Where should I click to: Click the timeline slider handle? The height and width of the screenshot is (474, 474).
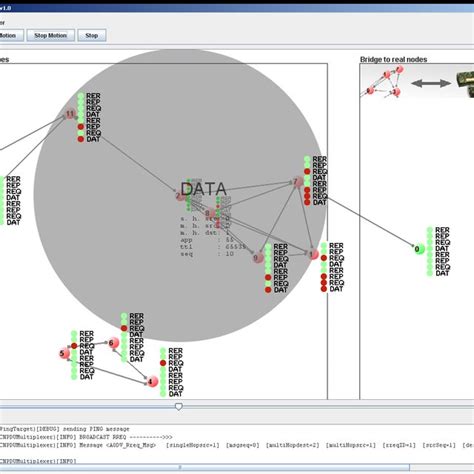[179, 406]
